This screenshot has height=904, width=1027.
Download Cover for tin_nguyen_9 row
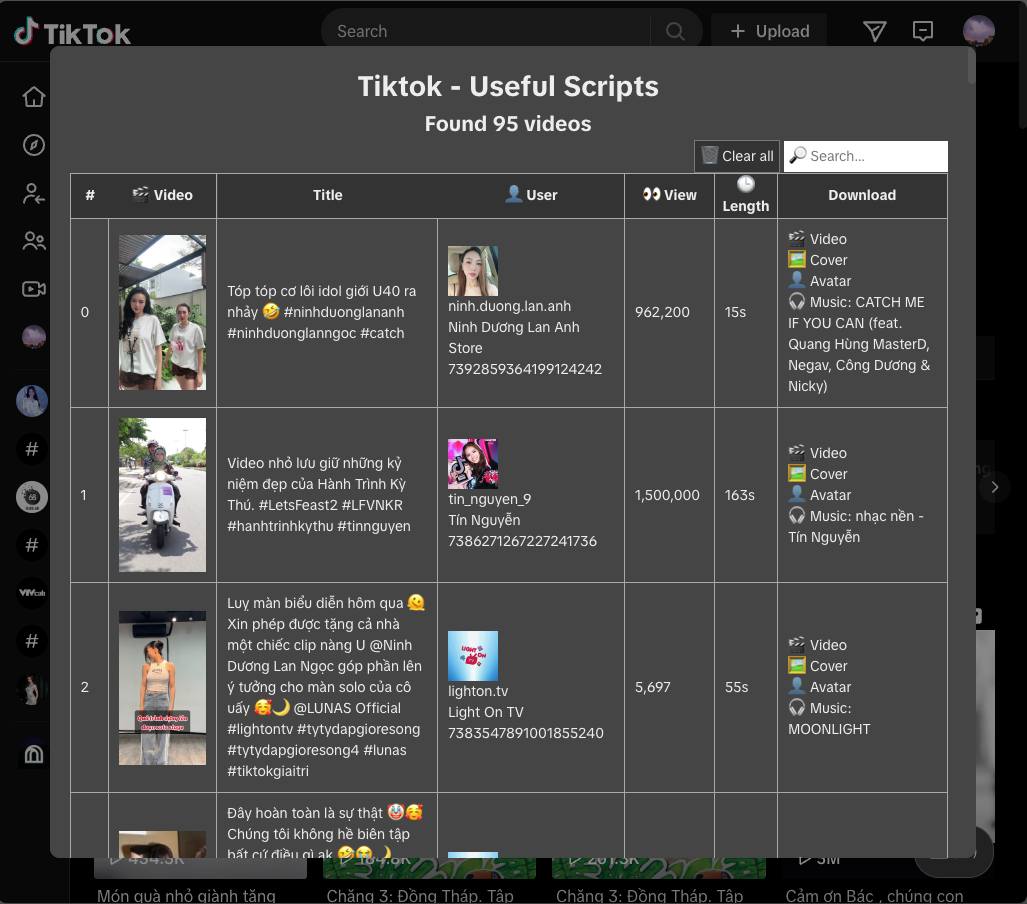817,474
